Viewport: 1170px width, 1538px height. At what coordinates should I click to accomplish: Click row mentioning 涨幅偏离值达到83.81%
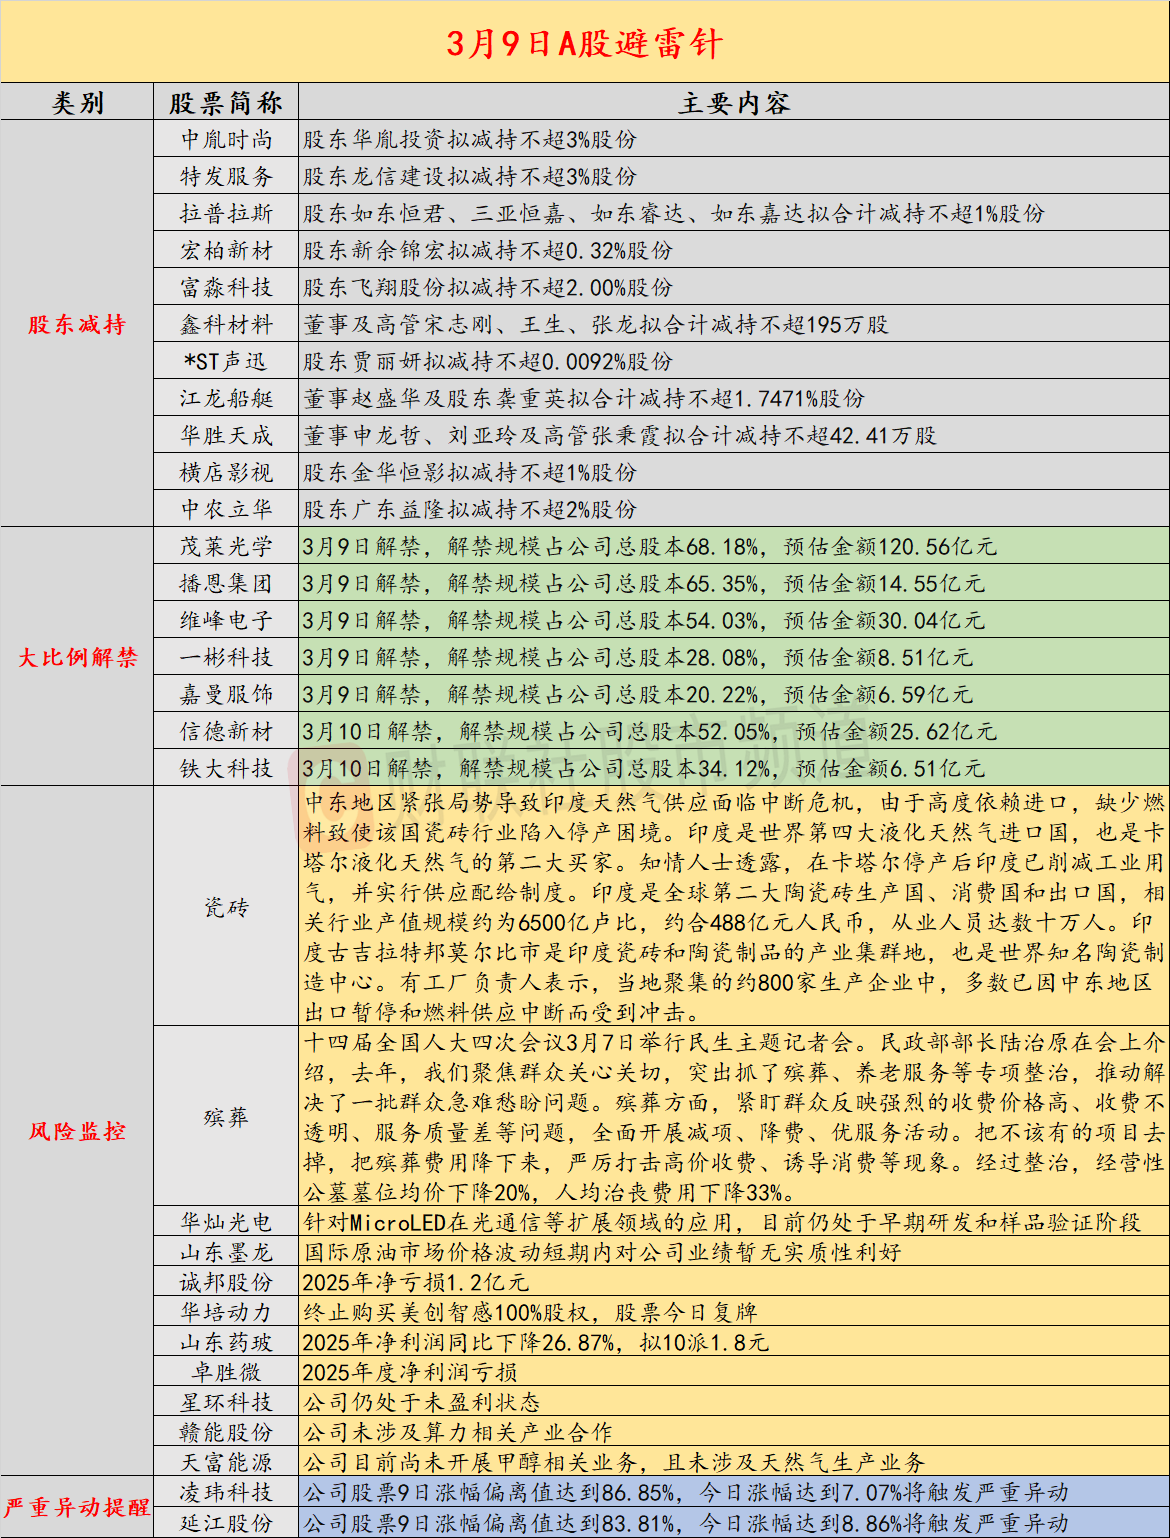[734, 1523]
